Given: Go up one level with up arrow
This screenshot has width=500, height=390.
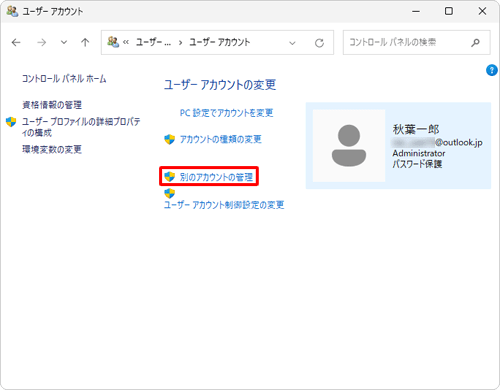Looking at the screenshot, I should pos(85,42).
